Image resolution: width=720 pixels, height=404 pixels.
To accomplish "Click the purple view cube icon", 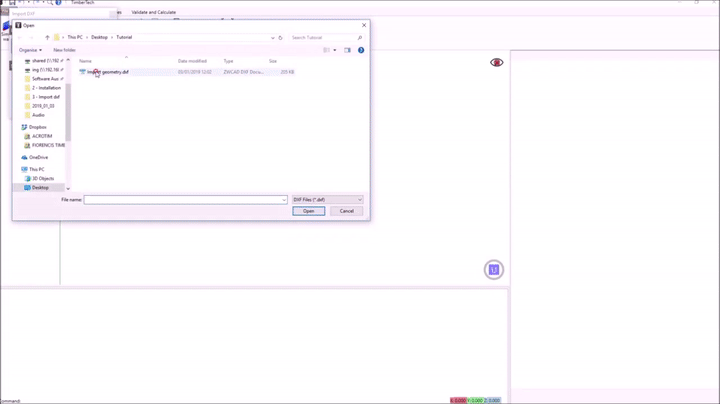I will [x=493, y=270].
